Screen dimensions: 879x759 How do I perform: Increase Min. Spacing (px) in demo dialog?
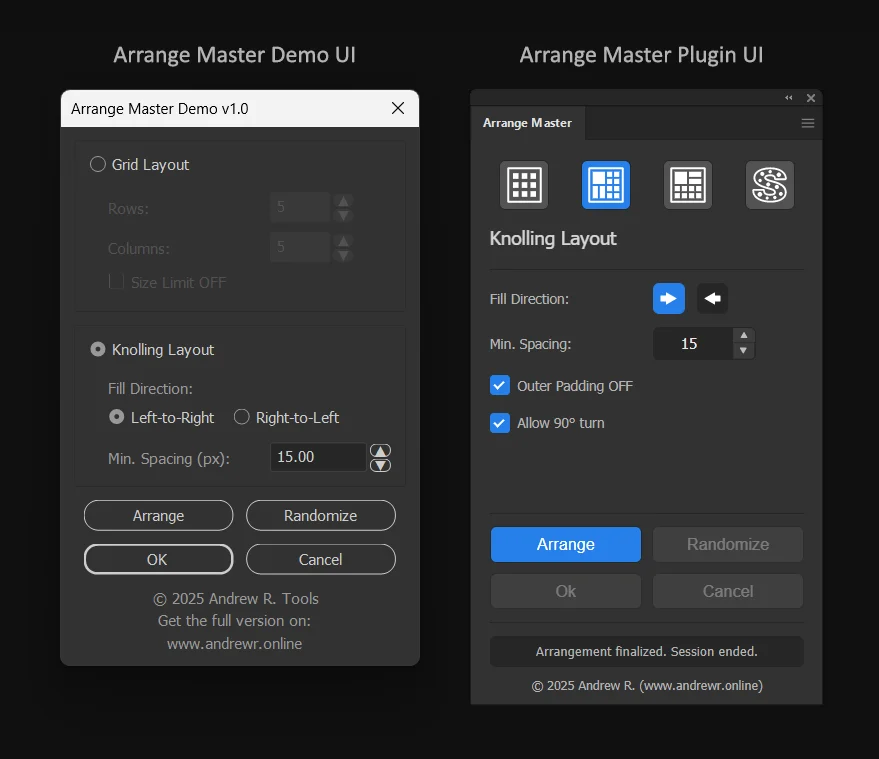(380, 450)
